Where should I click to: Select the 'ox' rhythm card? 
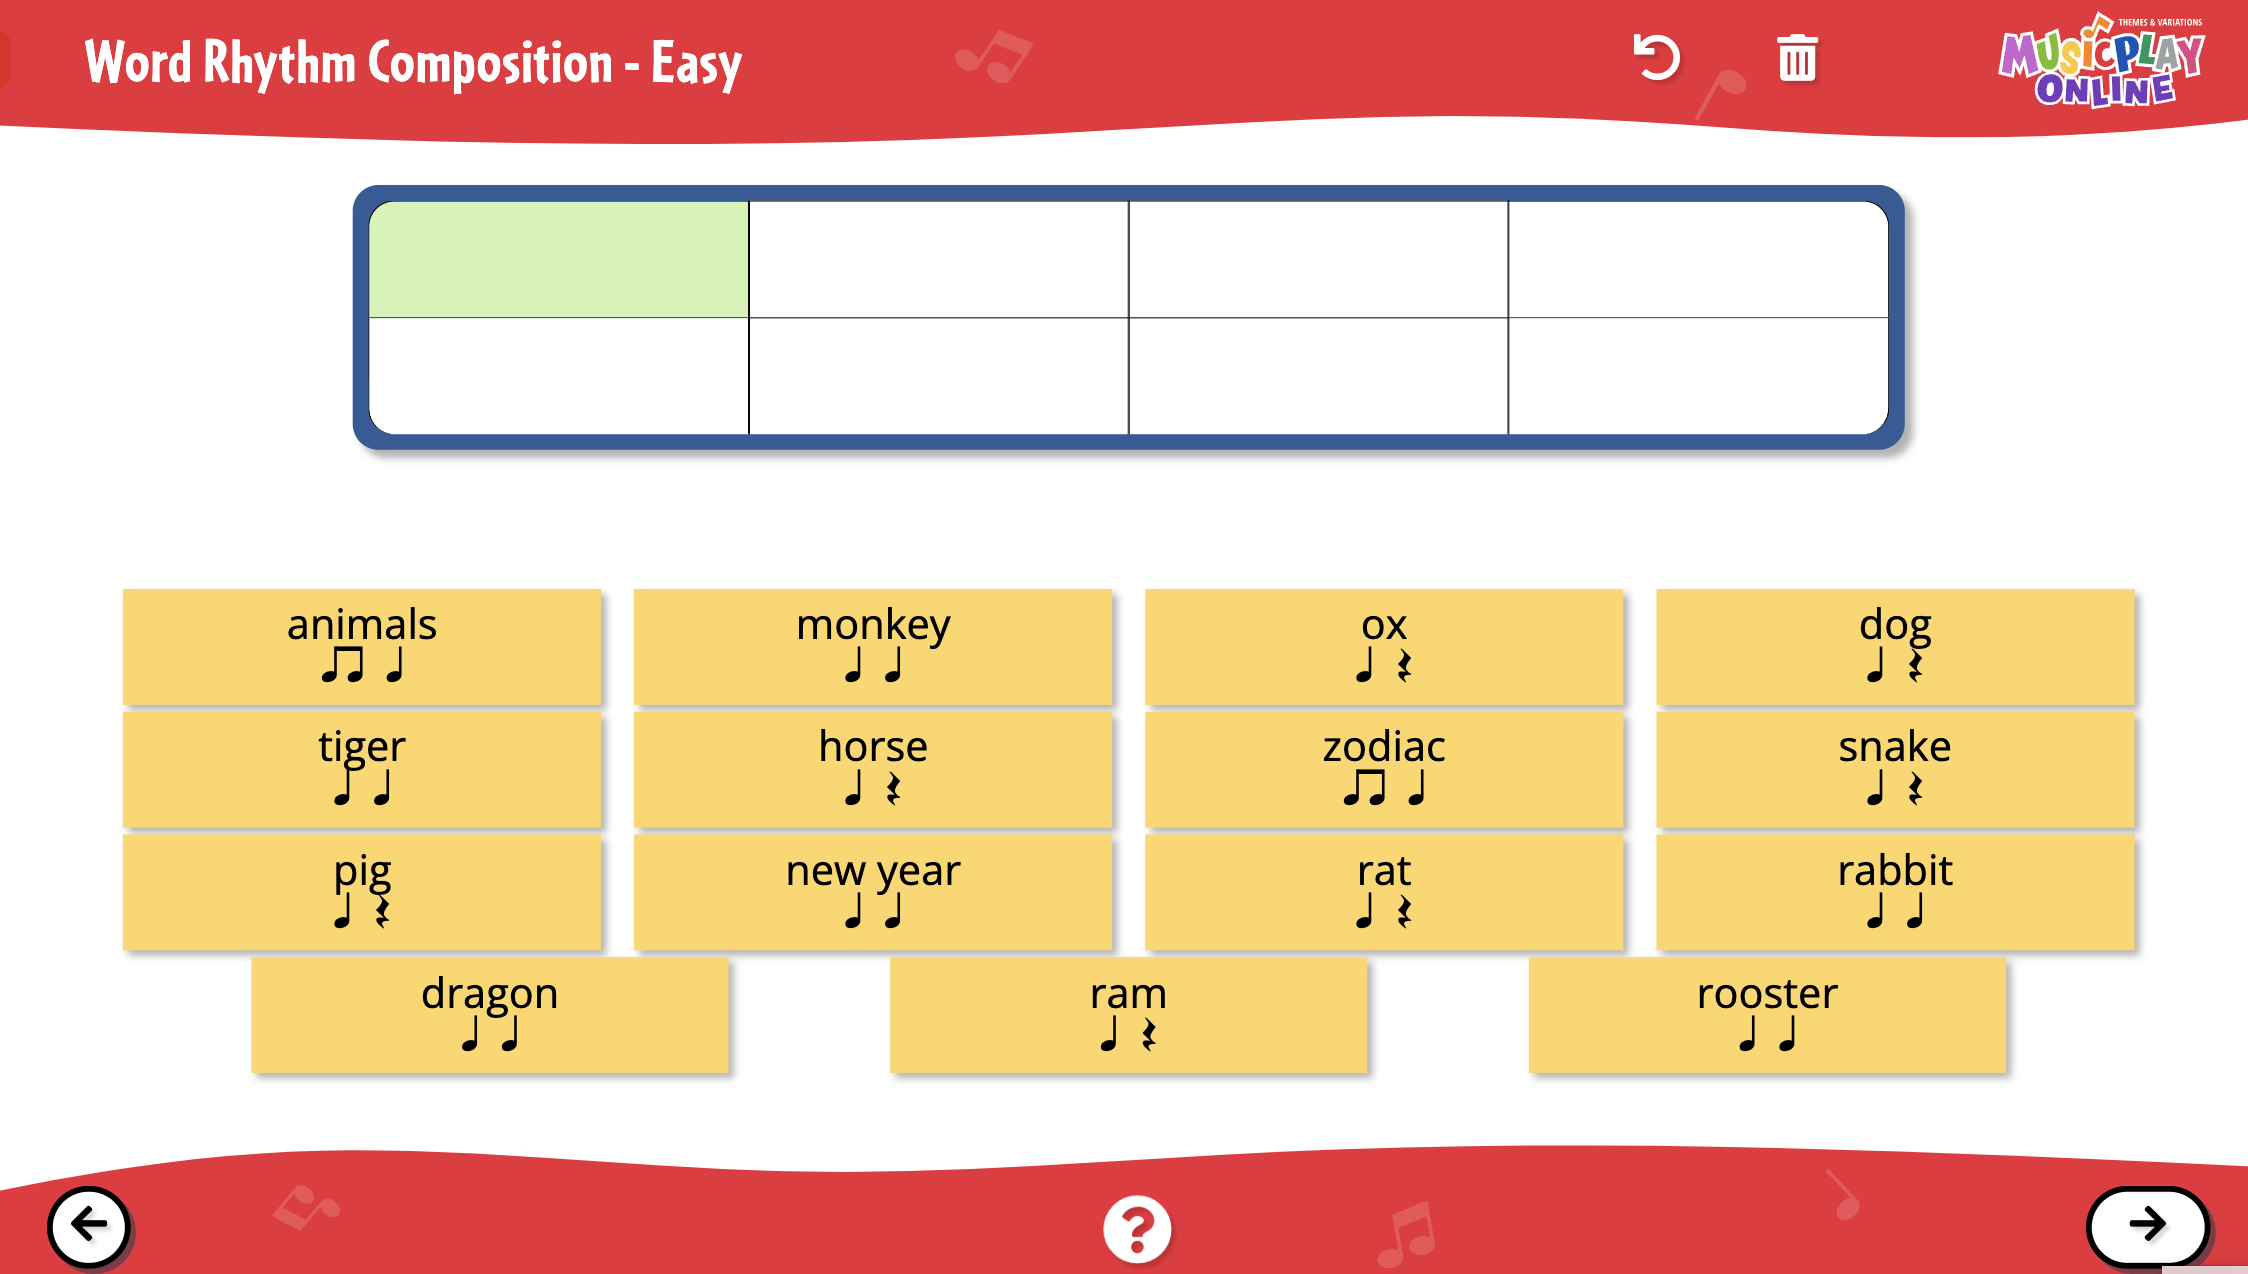click(x=1384, y=646)
